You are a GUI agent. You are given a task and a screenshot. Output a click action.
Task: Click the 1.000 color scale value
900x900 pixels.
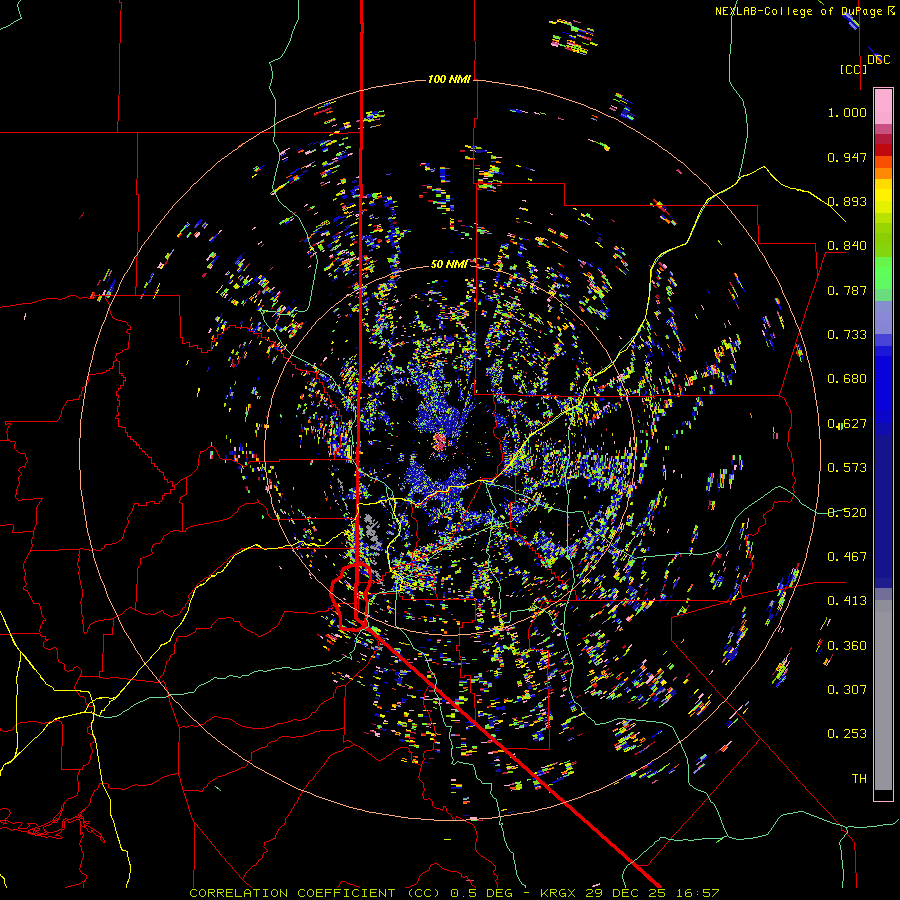point(847,112)
